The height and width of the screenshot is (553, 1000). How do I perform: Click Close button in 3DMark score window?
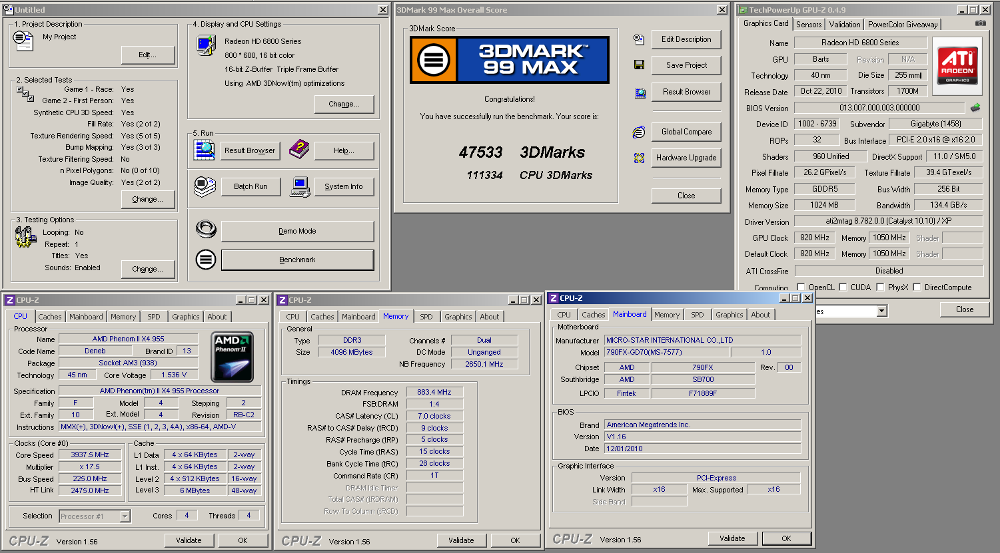click(686, 195)
